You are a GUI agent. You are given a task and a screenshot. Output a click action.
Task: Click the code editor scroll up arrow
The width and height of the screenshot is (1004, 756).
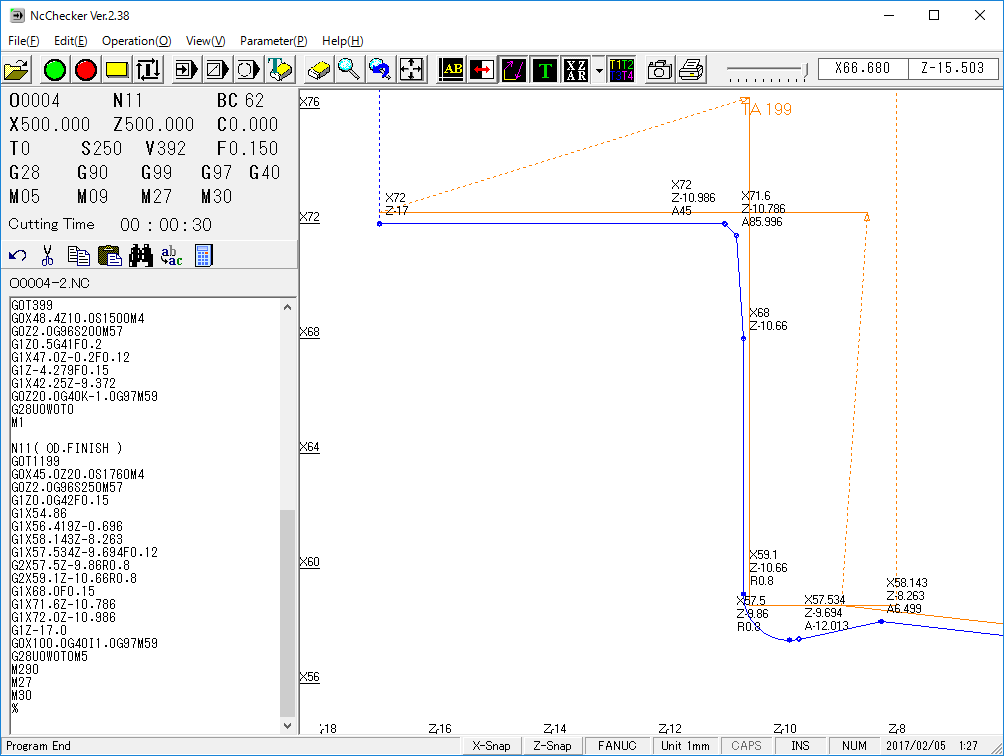287,307
